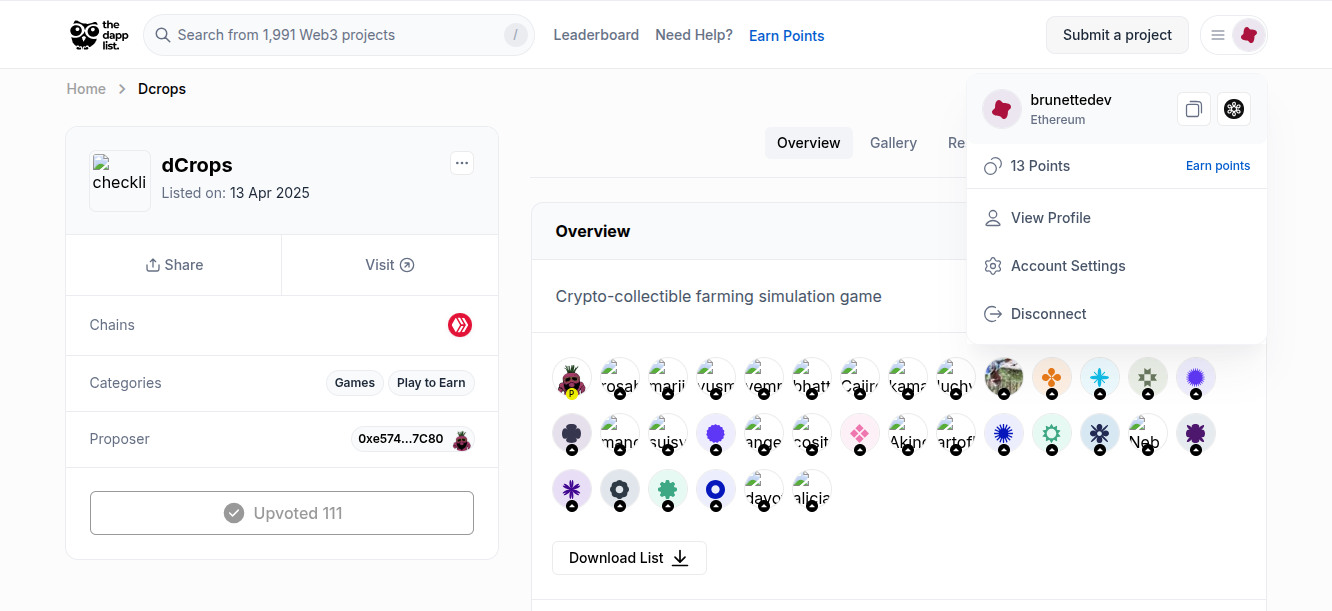
Task: Click the slash shortcut badge in search
Action: click(515, 35)
